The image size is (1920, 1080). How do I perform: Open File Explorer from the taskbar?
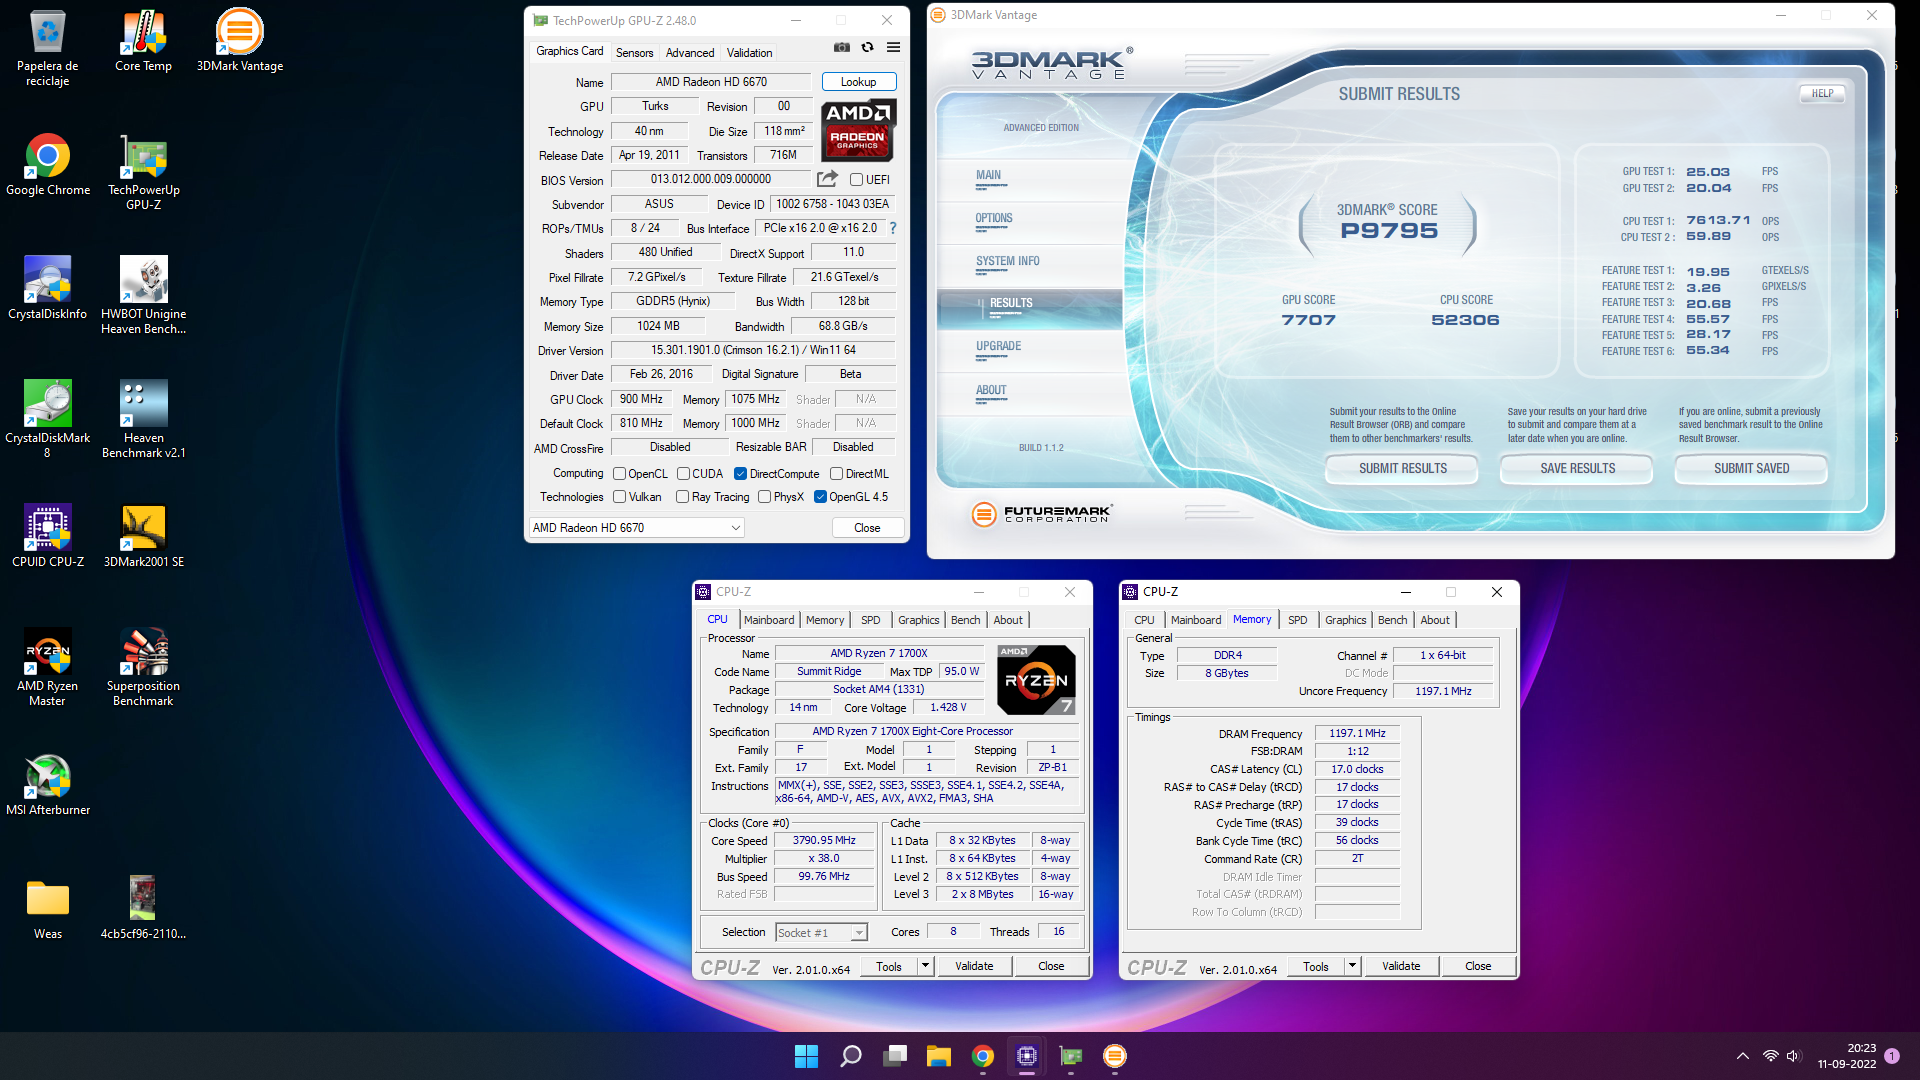click(938, 1056)
